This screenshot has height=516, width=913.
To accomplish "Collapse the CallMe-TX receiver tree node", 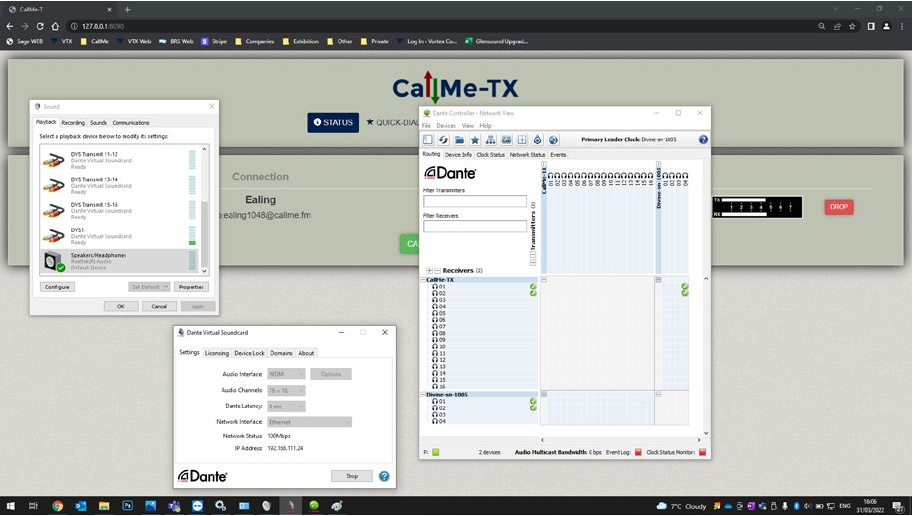I will pos(423,280).
